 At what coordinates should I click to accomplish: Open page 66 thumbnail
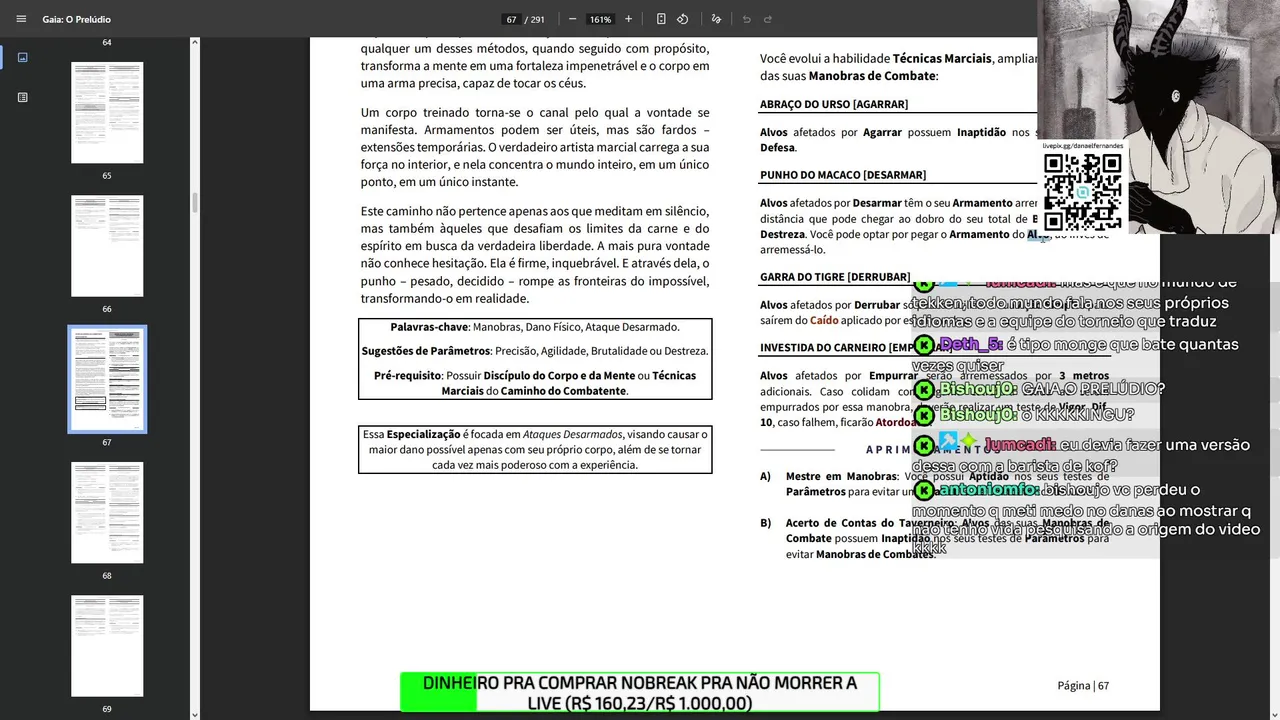[107, 246]
